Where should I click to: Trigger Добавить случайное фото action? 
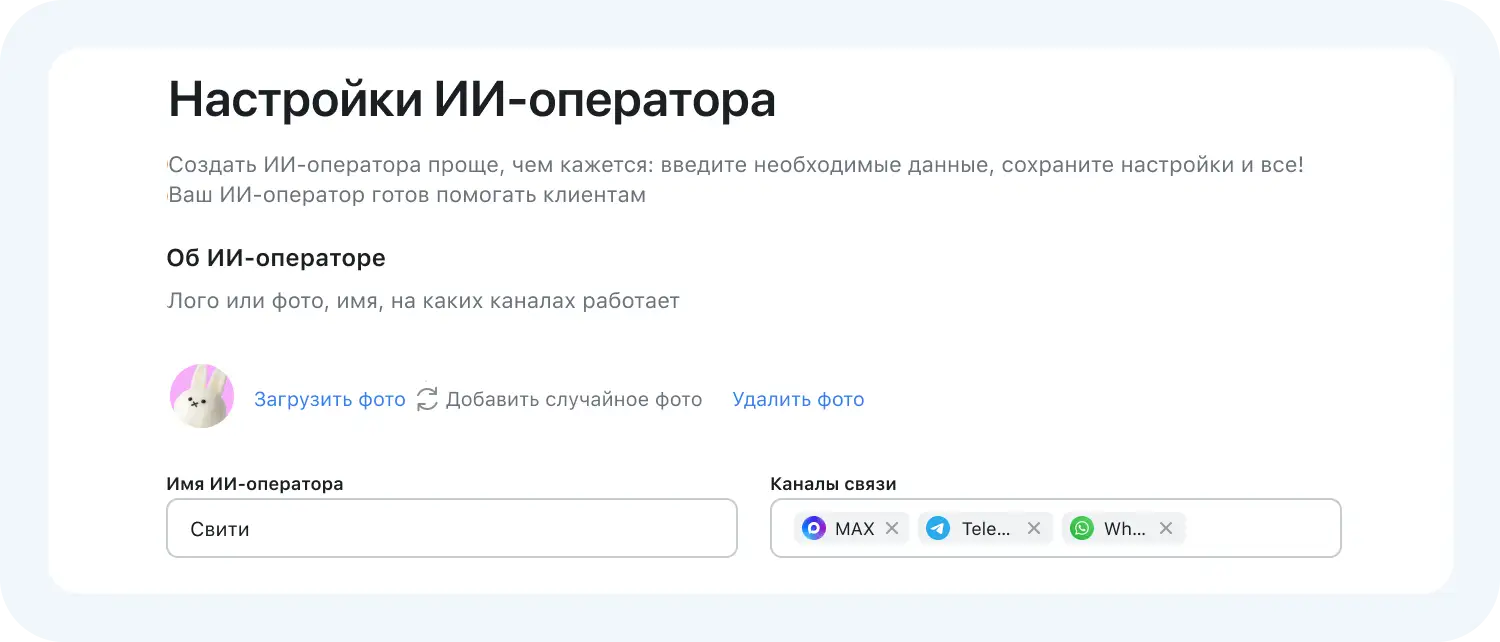(575, 398)
